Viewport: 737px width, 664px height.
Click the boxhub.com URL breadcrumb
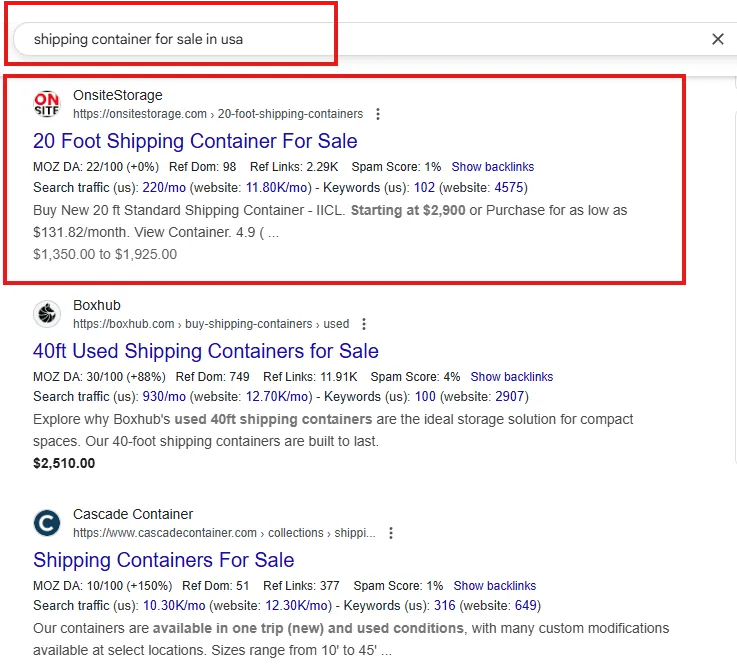(x=211, y=324)
